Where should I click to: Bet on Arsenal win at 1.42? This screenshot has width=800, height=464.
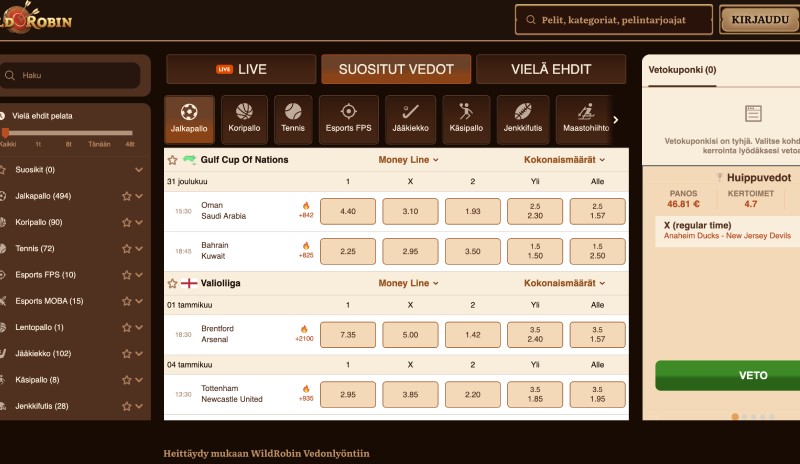[472, 335]
